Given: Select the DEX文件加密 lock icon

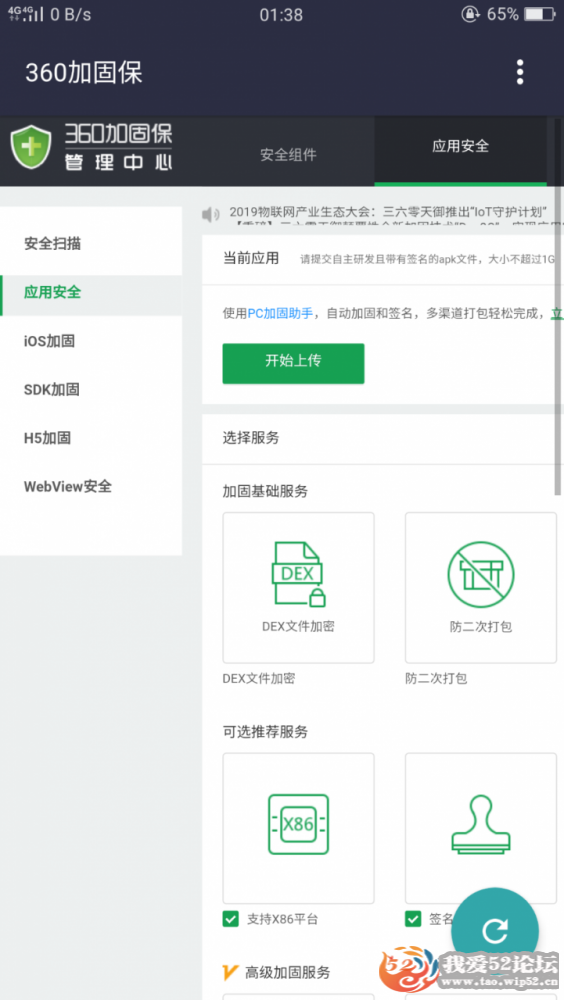Looking at the screenshot, I should pyautogui.click(x=299, y=574).
